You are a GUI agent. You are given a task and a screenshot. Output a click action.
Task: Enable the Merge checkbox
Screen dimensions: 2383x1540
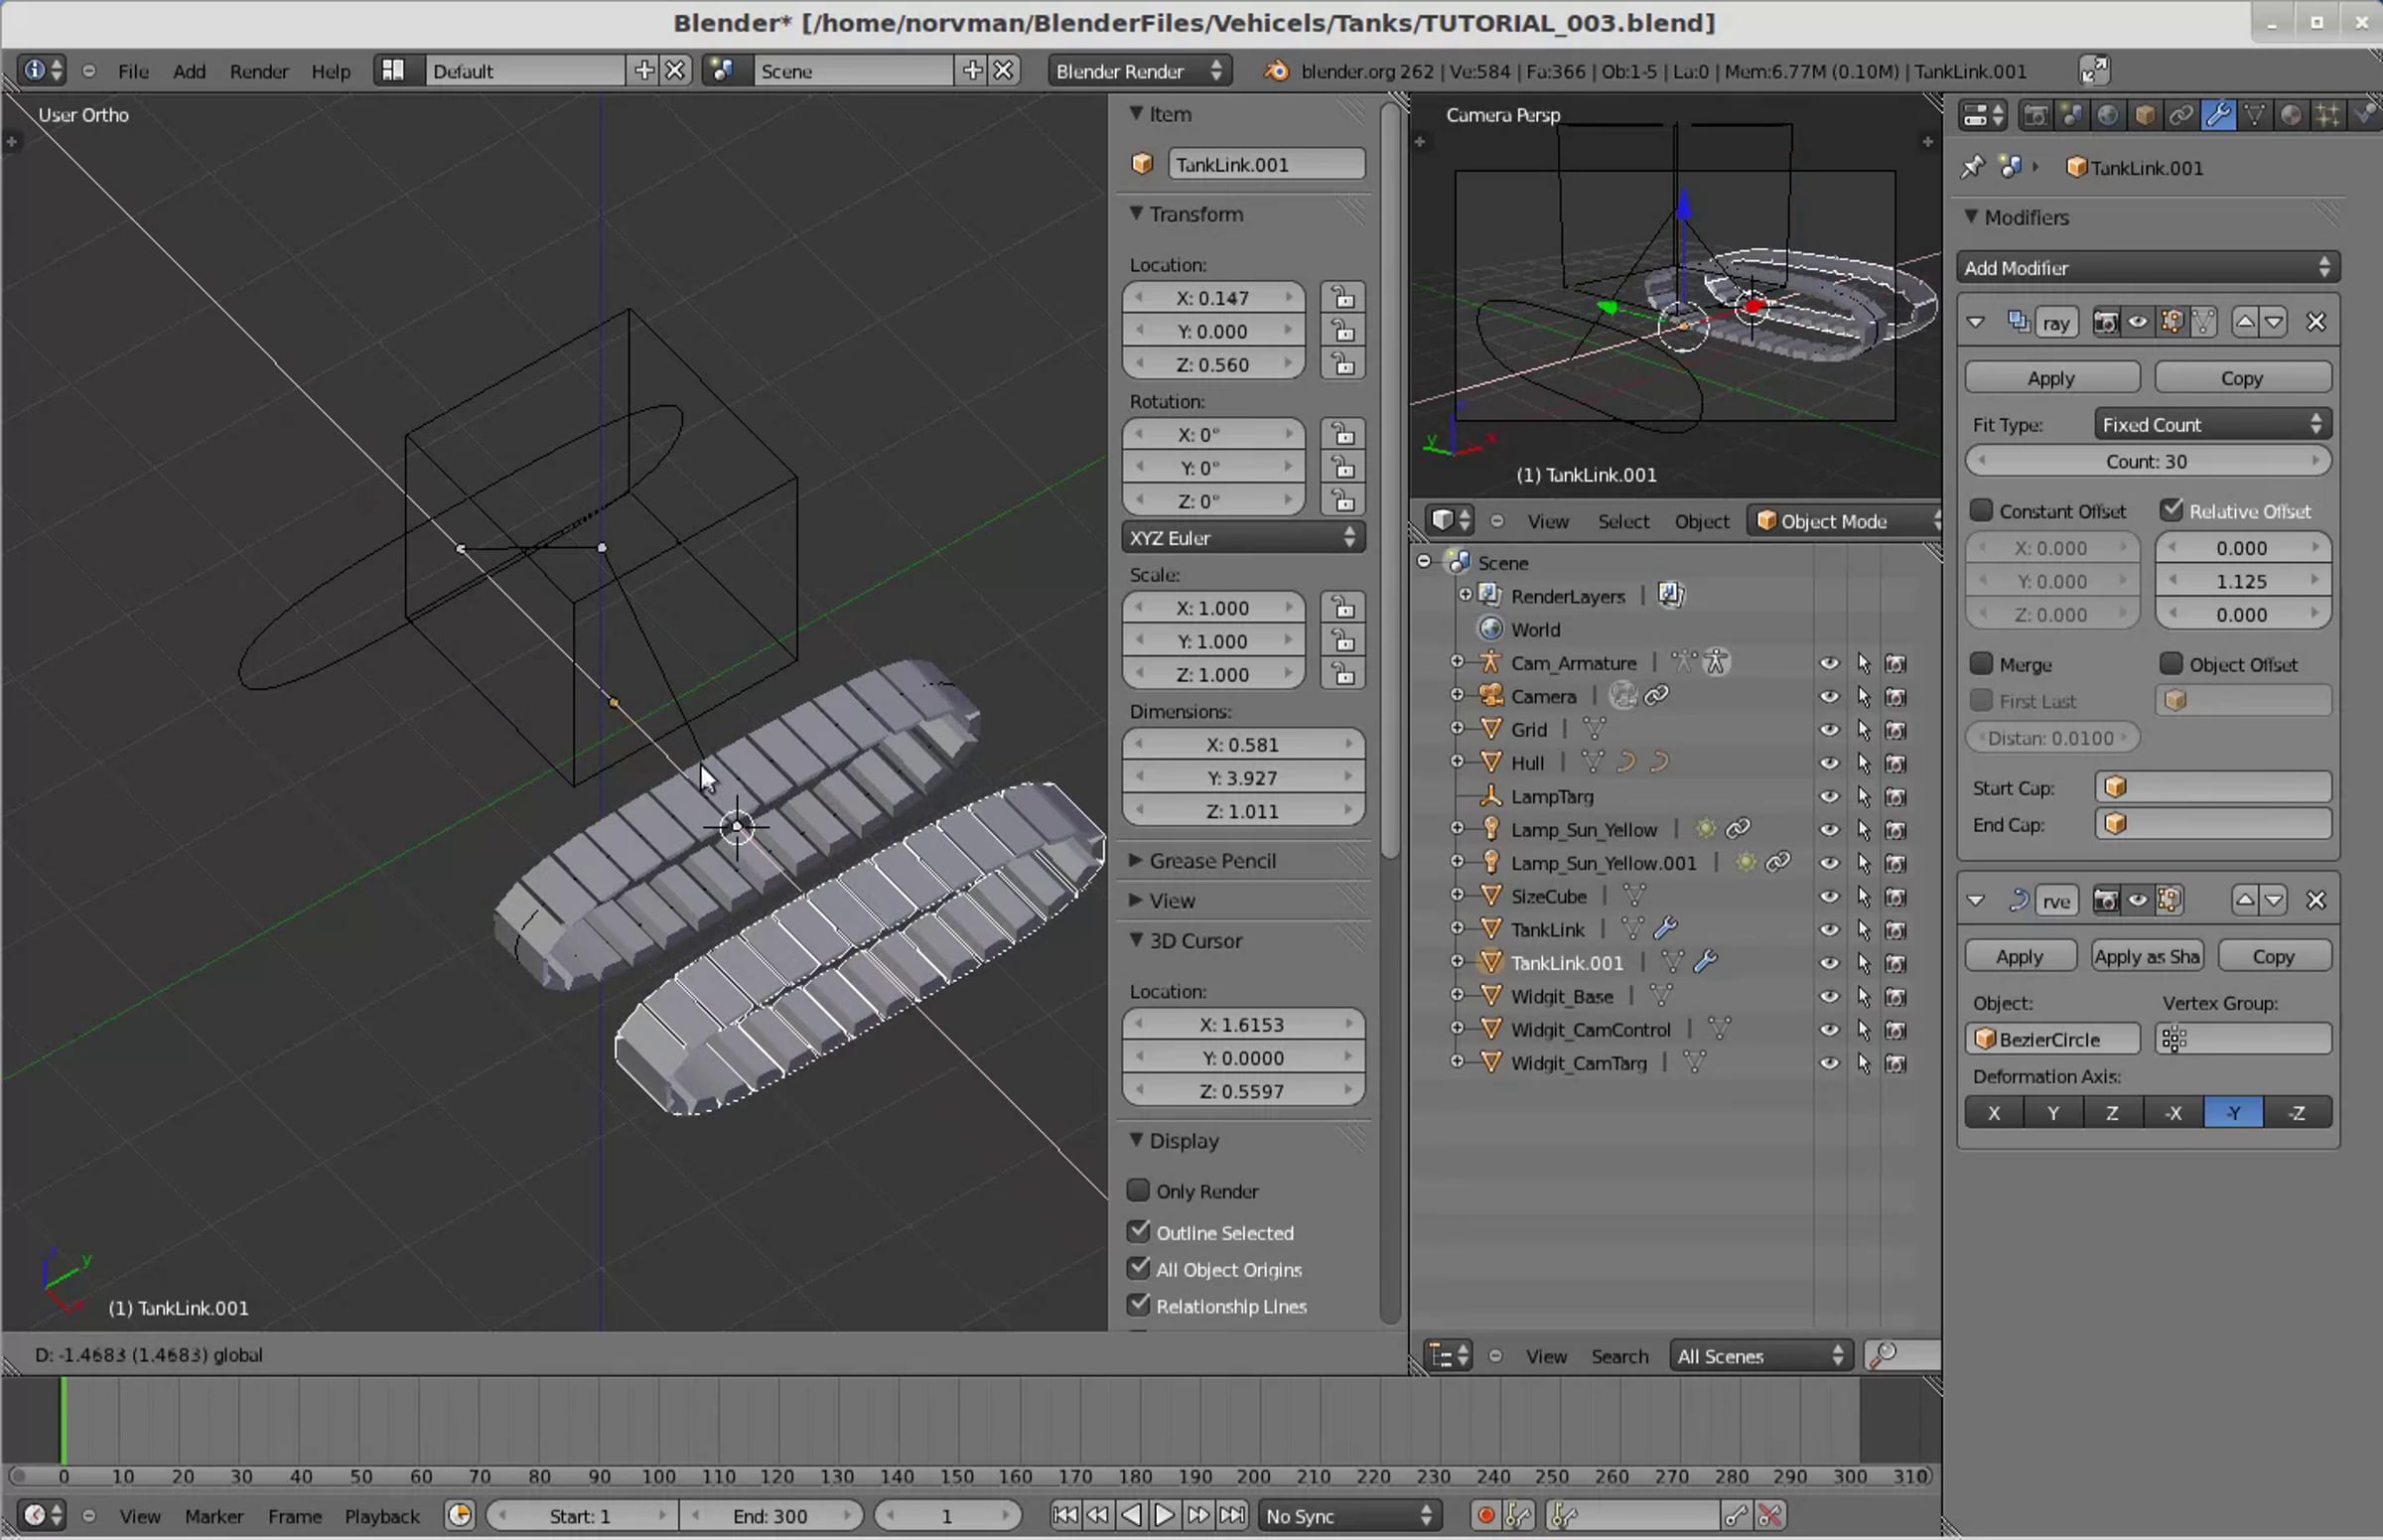pyautogui.click(x=1981, y=664)
